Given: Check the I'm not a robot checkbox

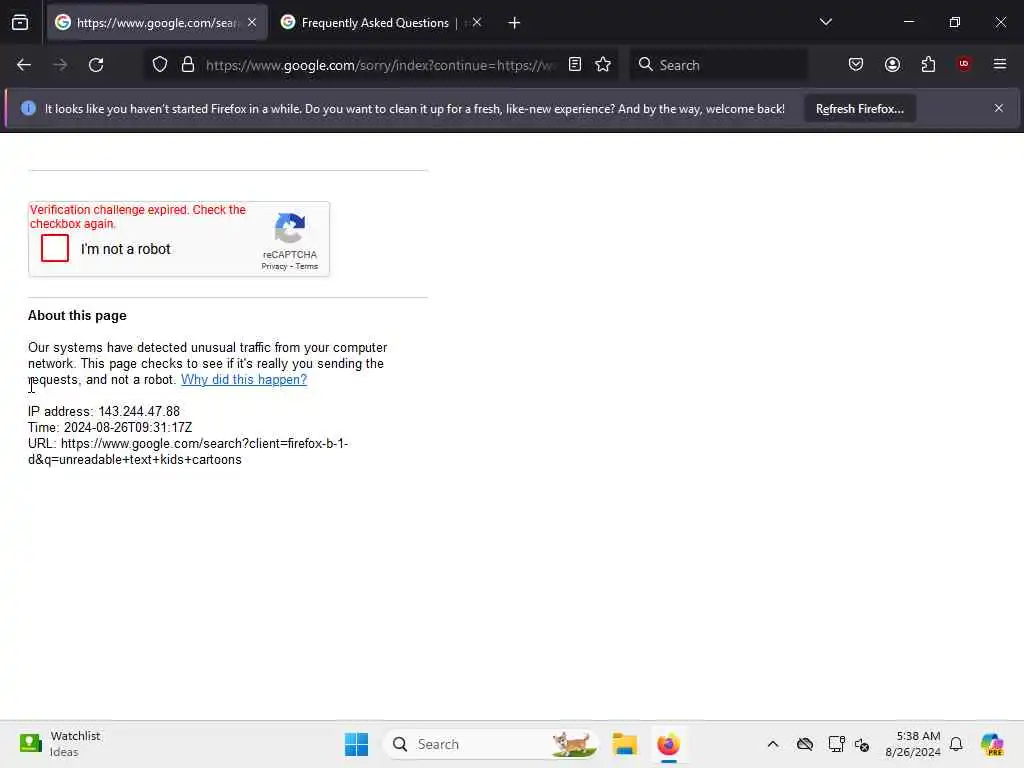Looking at the screenshot, I should pyautogui.click(x=55, y=248).
